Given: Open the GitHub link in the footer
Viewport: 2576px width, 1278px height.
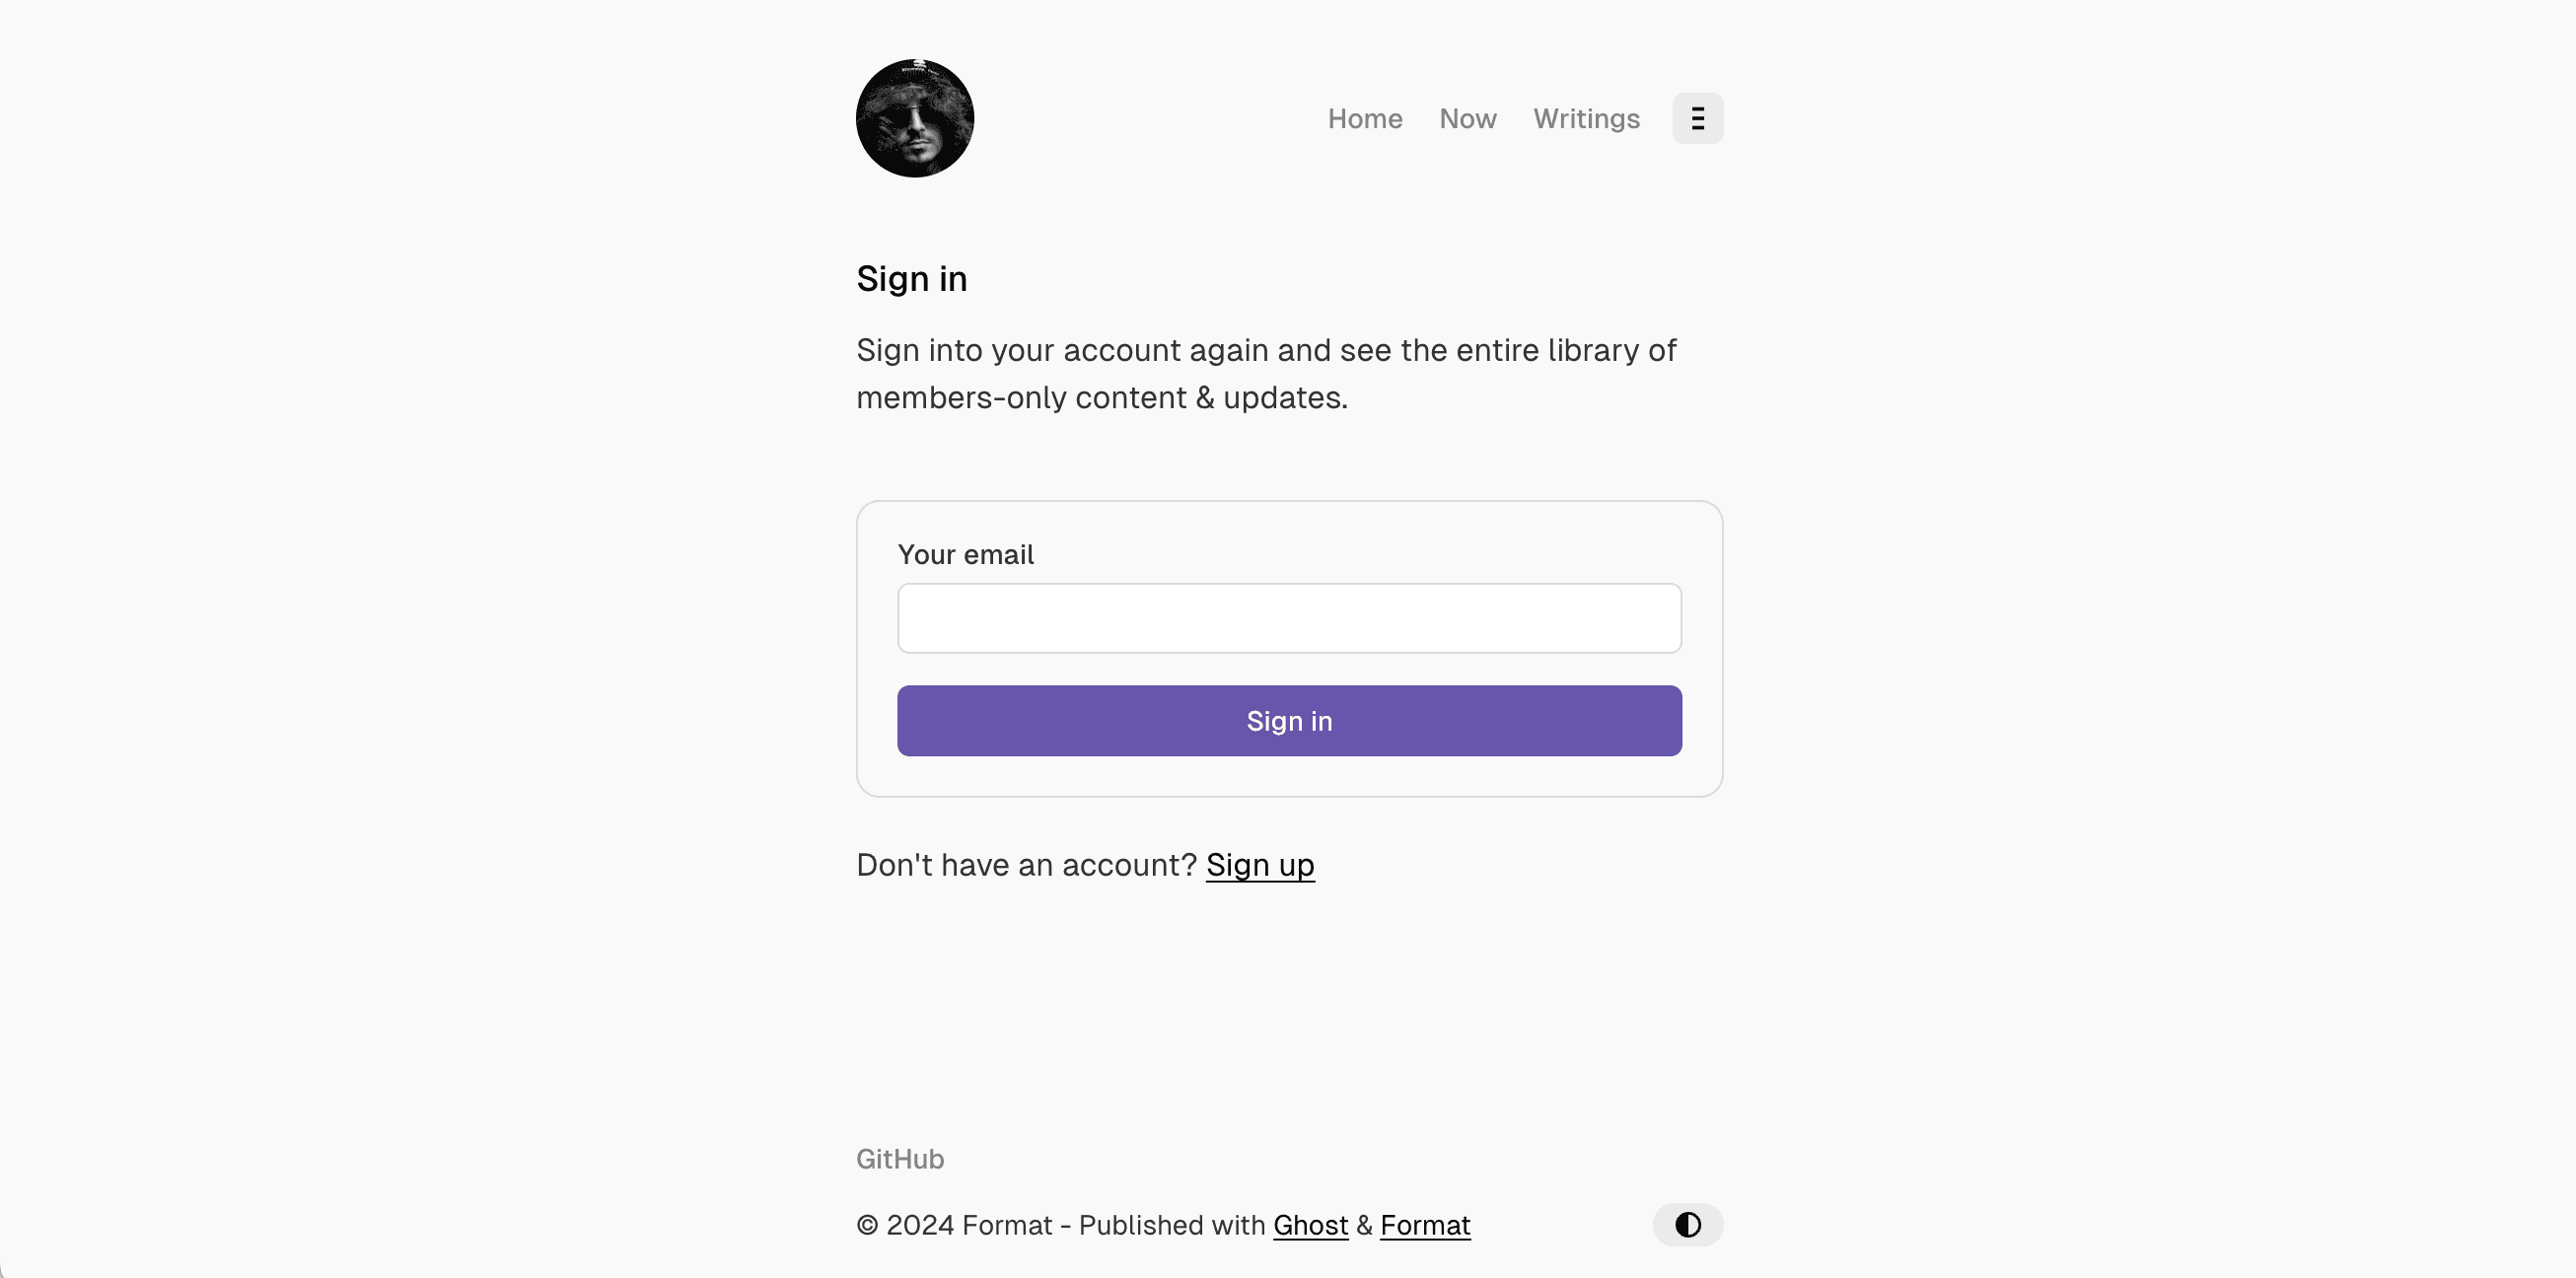Looking at the screenshot, I should [x=899, y=1158].
